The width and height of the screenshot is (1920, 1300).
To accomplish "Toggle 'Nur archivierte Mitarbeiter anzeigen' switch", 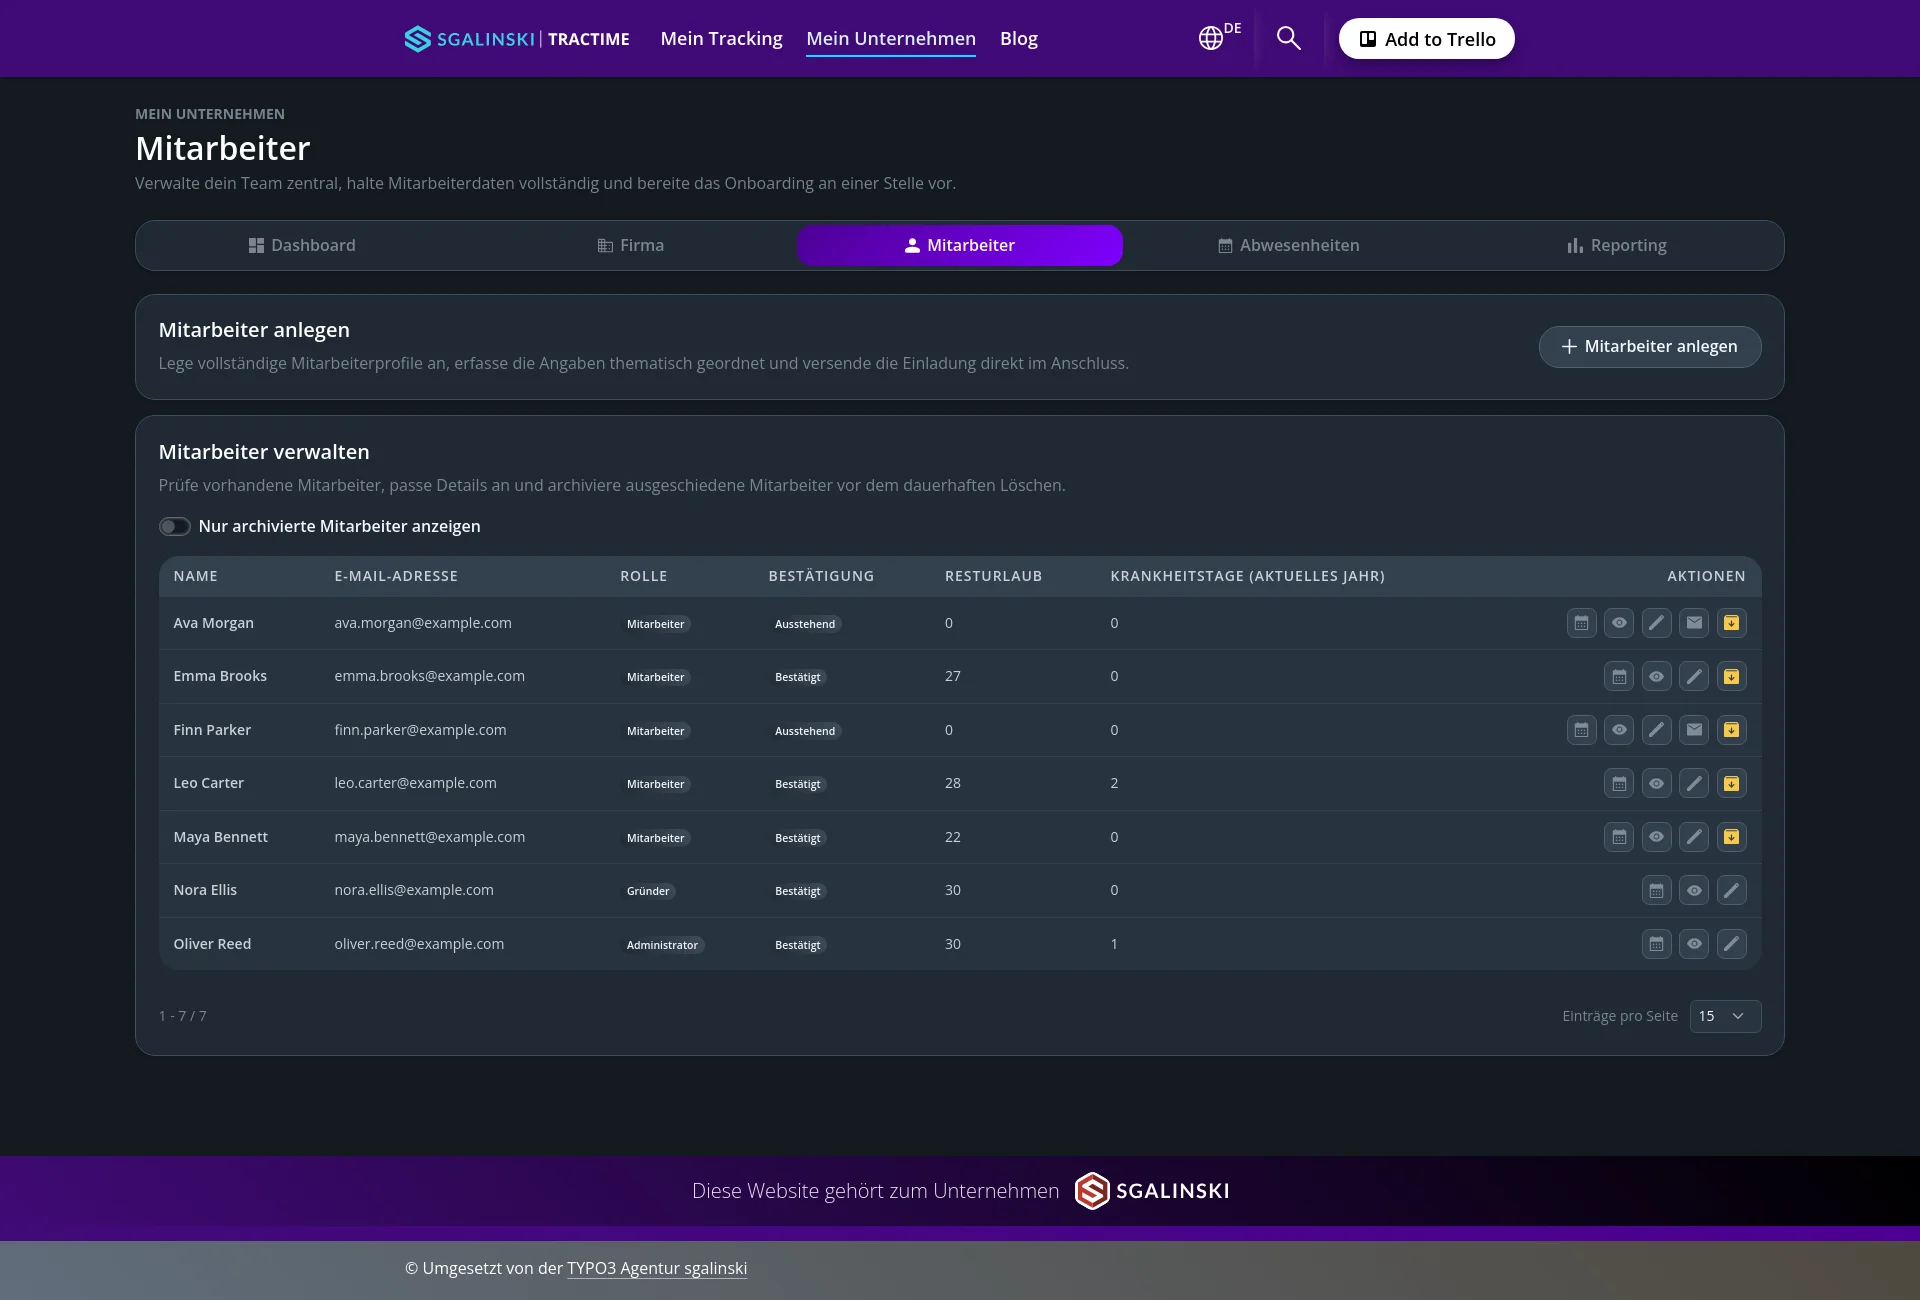I will pyautogui.click(x=175, y=527).
